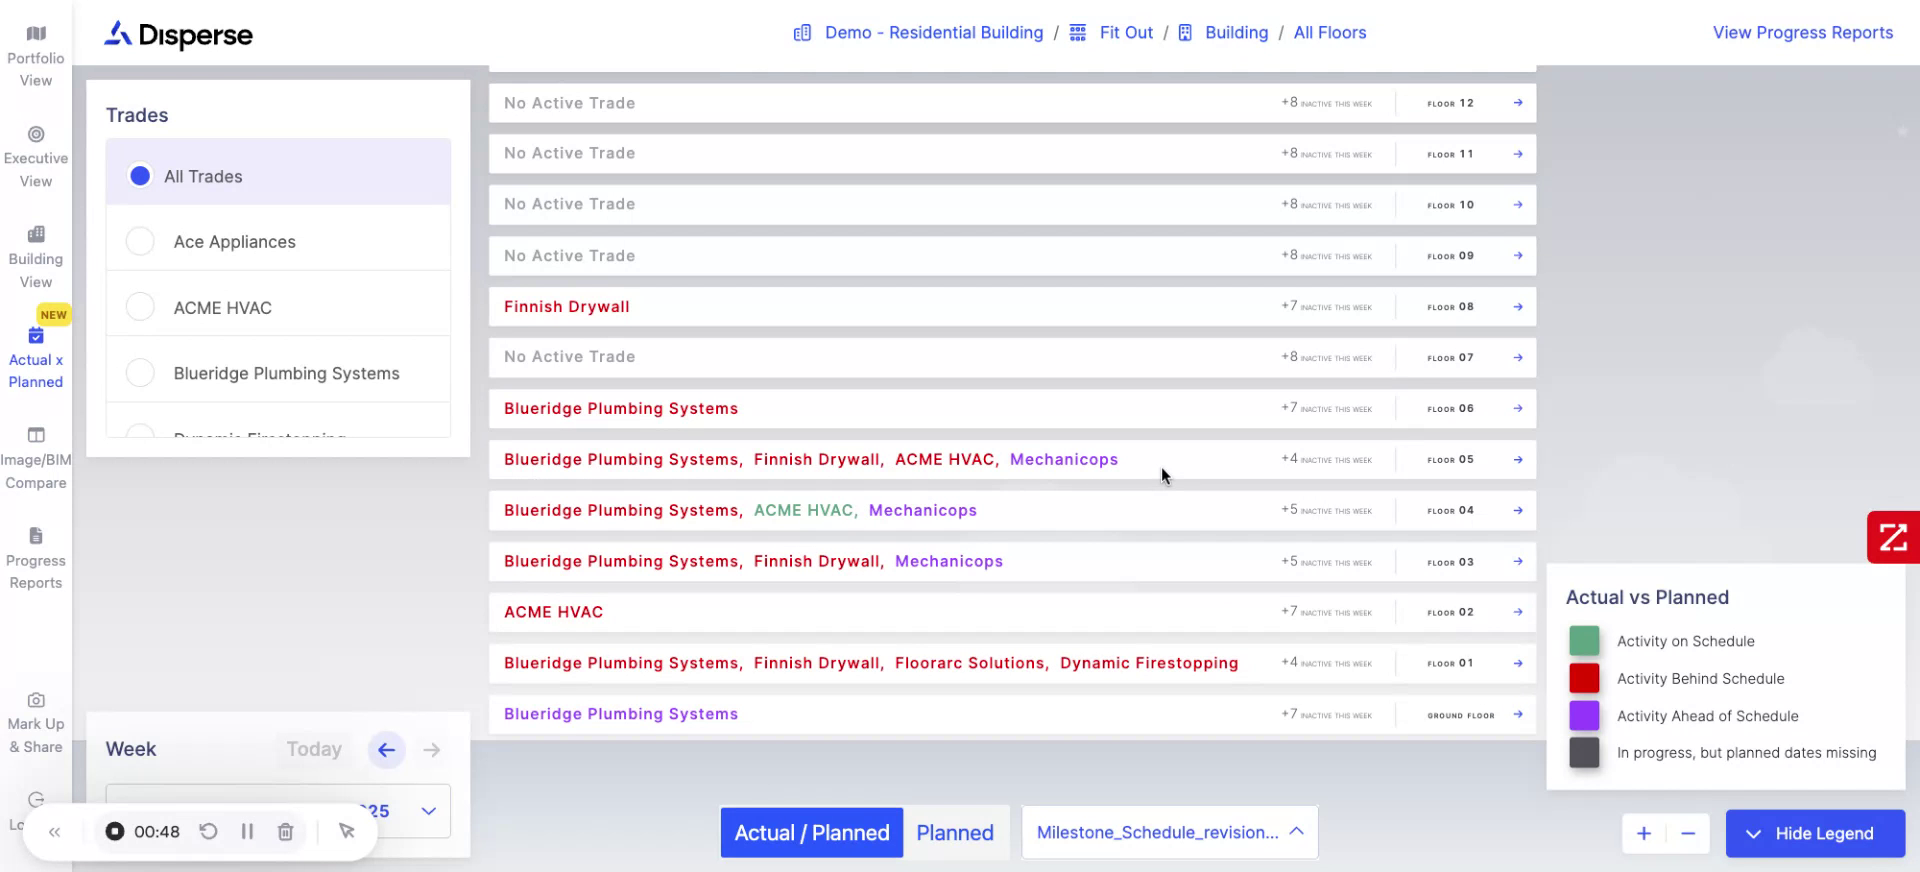1920x872 pixels.
Task: Open the Milestone_Schedule_revision dropdown
Action: [x=1170, y=832]
